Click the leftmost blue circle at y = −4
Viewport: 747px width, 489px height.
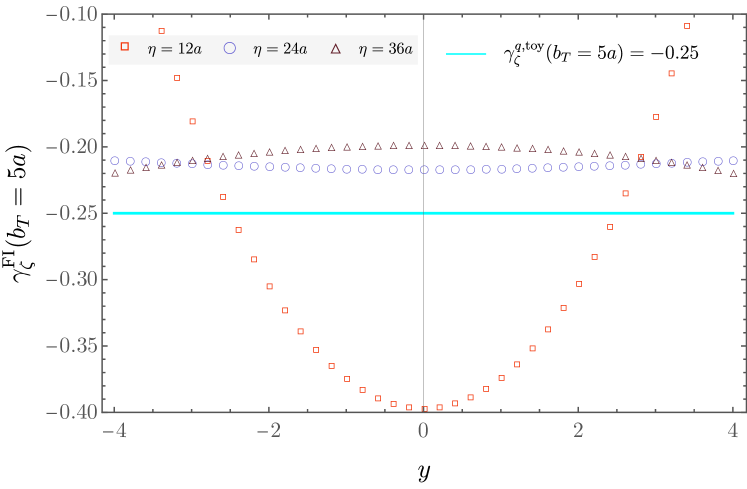114,161
